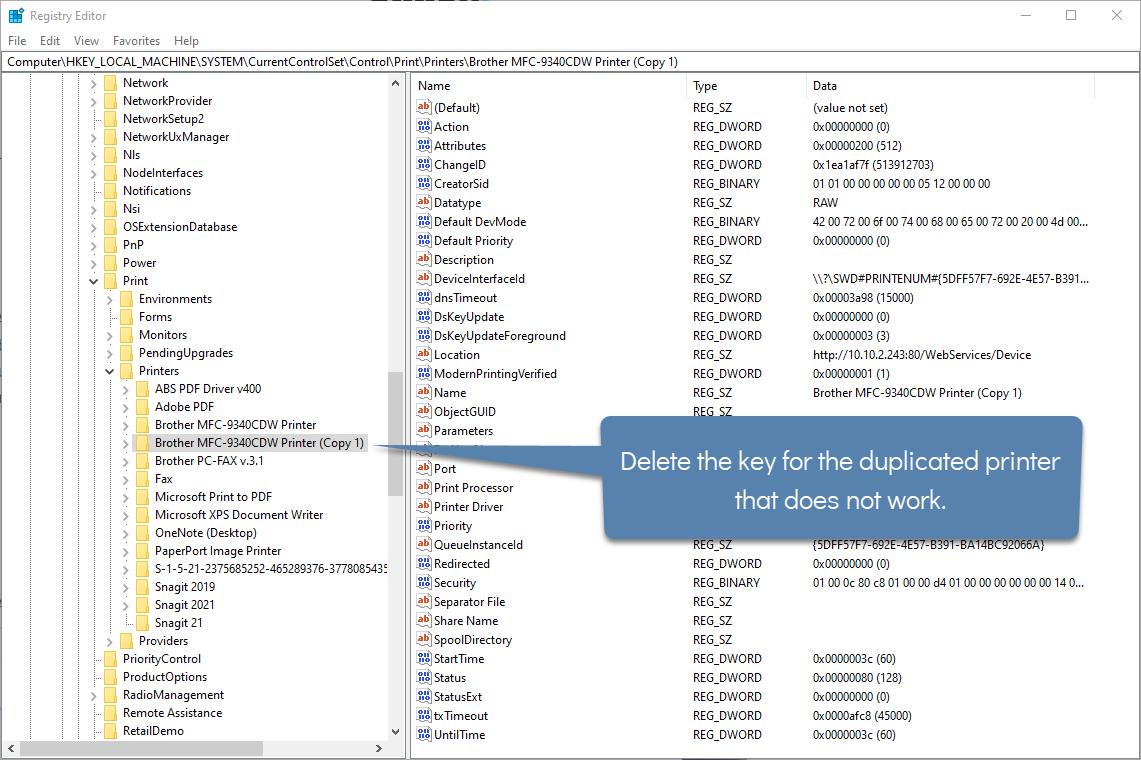The image size is (1141, 760).
Task: Click the DeviceInterfaceId string icon
Action: (424, 278)
